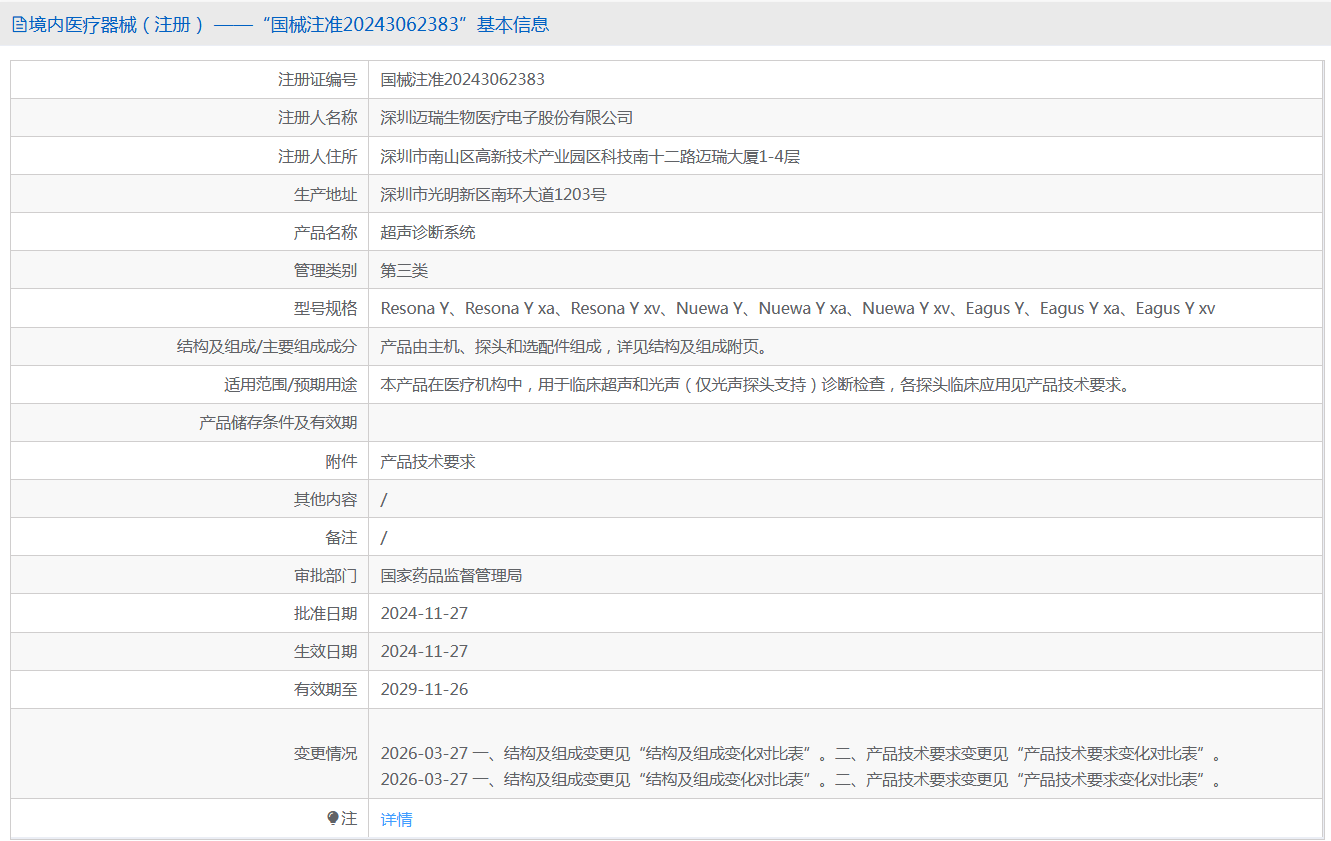Select the 适用范围/预期用途 label

pyautogui.click(x=290, y=384)
